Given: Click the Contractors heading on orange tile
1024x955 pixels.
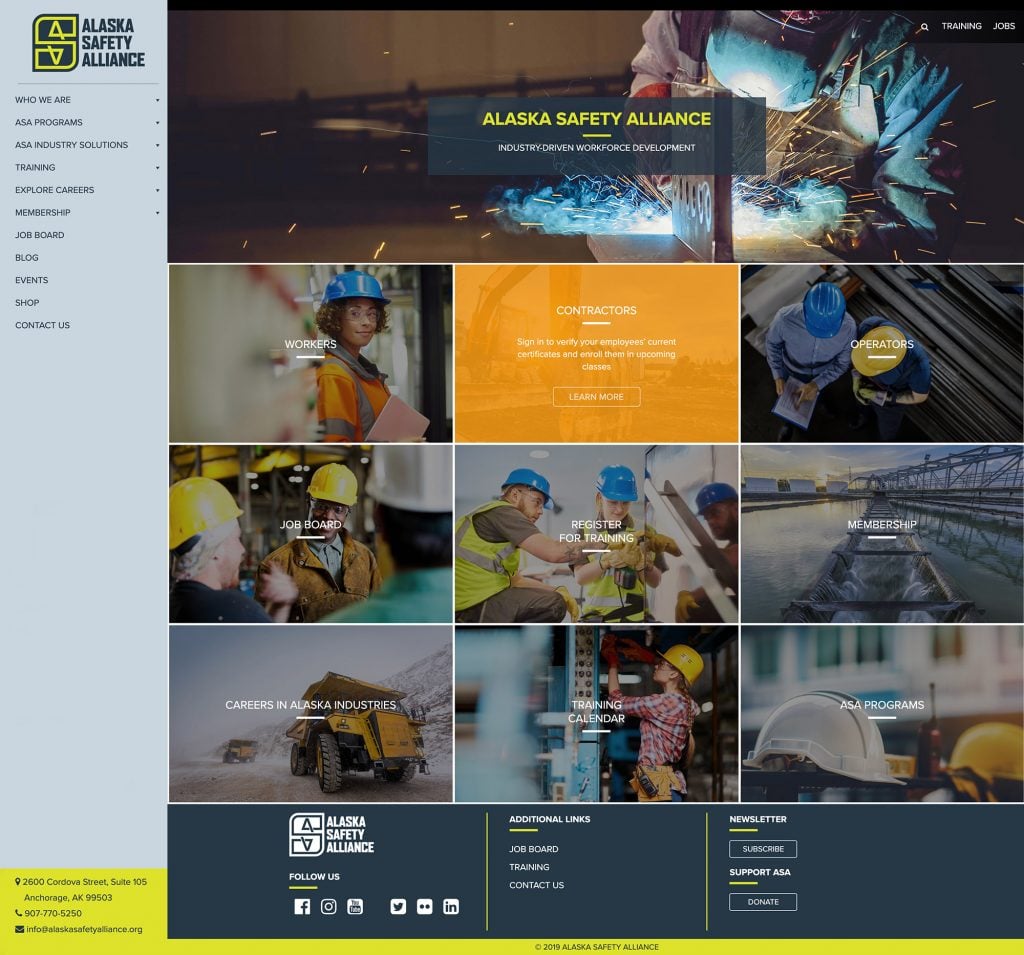Looking at the screenshot, I should [x=596, y=310].
